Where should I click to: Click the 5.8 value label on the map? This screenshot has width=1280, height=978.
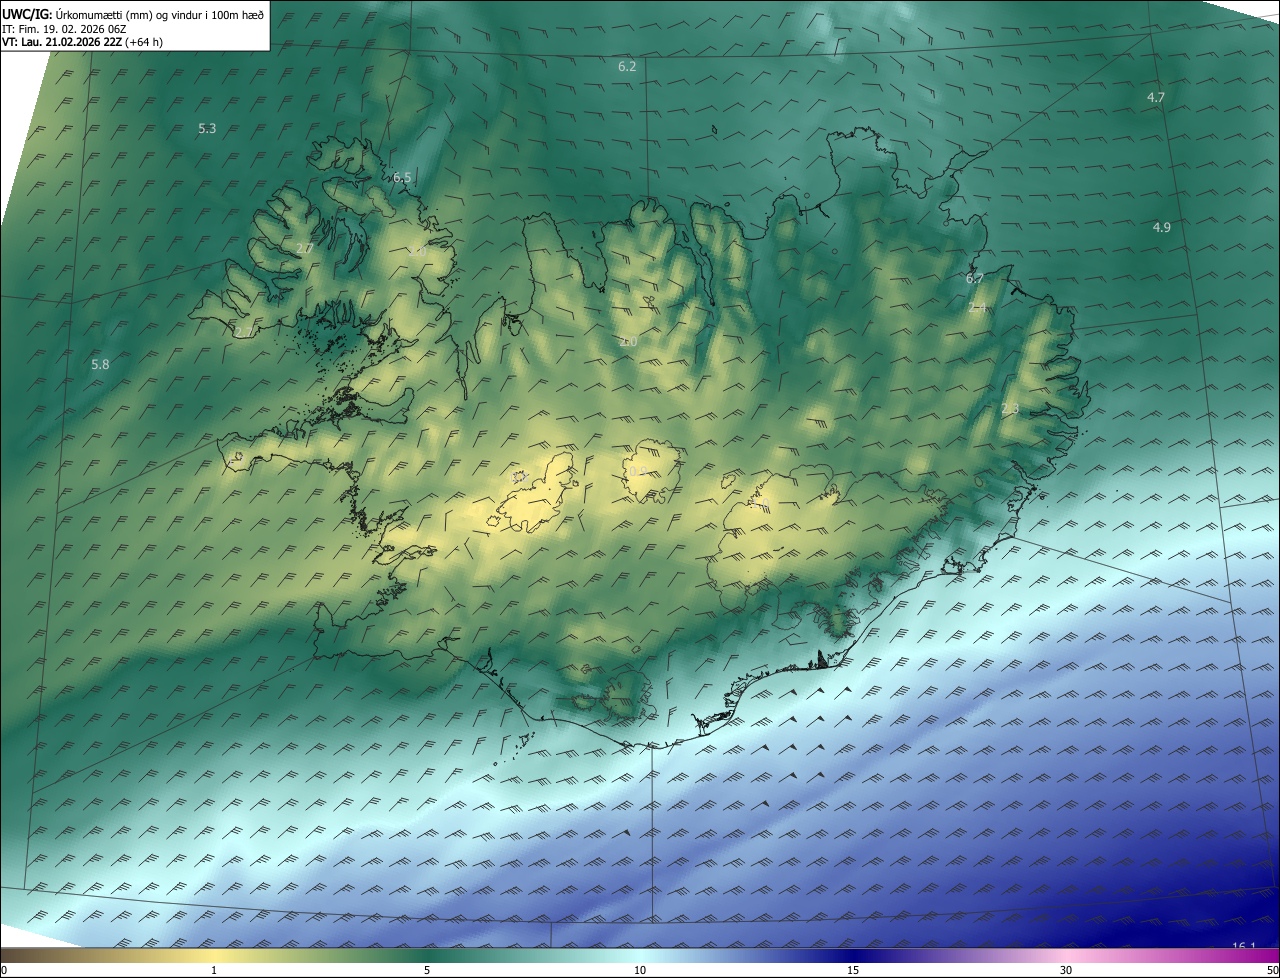[x=100, y=365]
